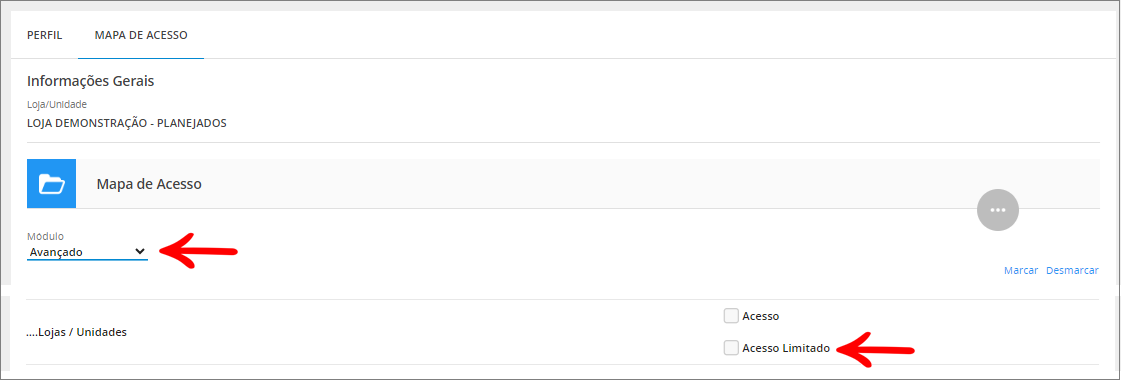1121x380 pixels.
Task: Click the Módulo field label
Action: click(x=46, y=236)
